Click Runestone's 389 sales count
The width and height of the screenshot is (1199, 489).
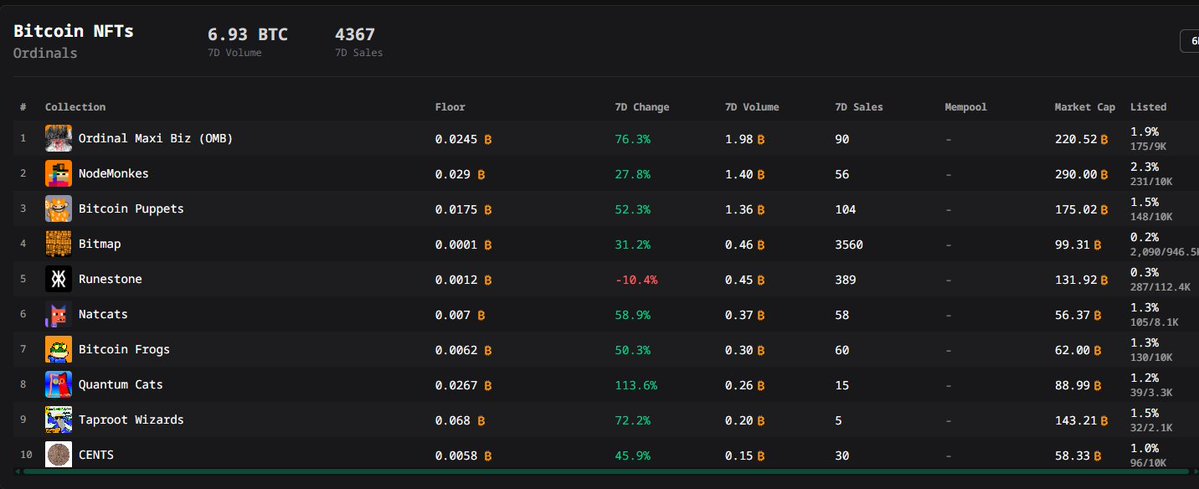pyautogui.click(x=846, y=280)
